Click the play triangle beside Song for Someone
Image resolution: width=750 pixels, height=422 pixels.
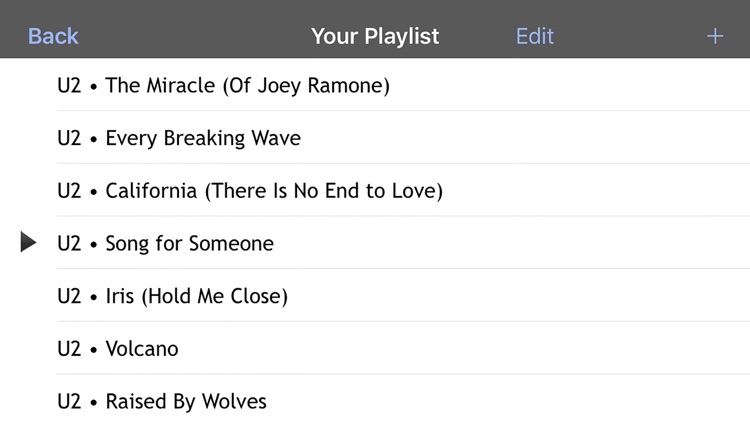click(28, 242)
